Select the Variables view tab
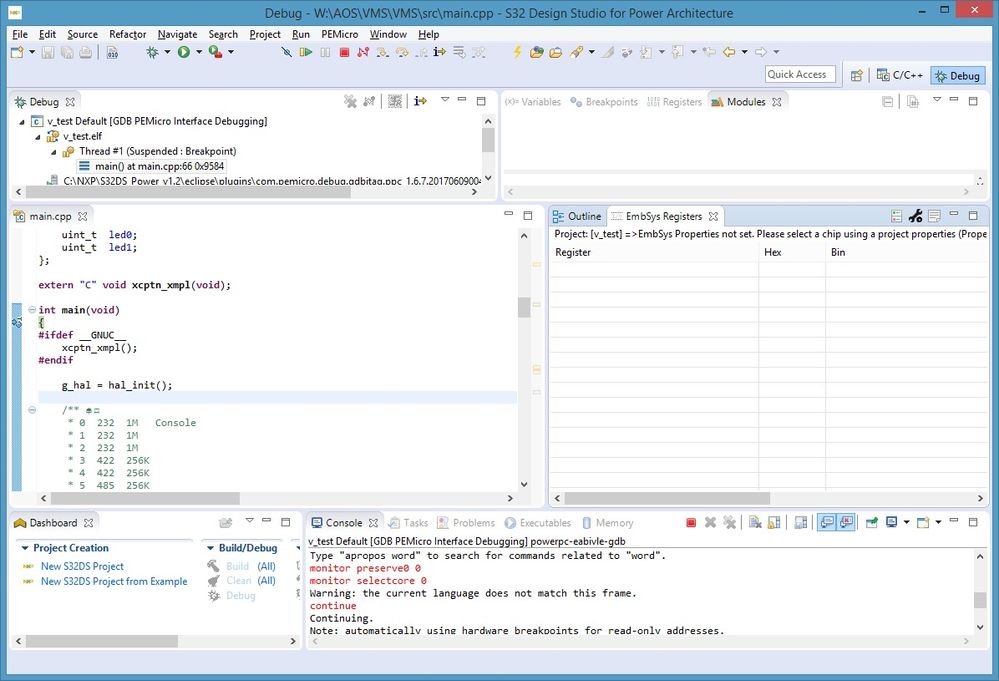The height and width of the screenshot is (681, 999). tap(533, 102)
